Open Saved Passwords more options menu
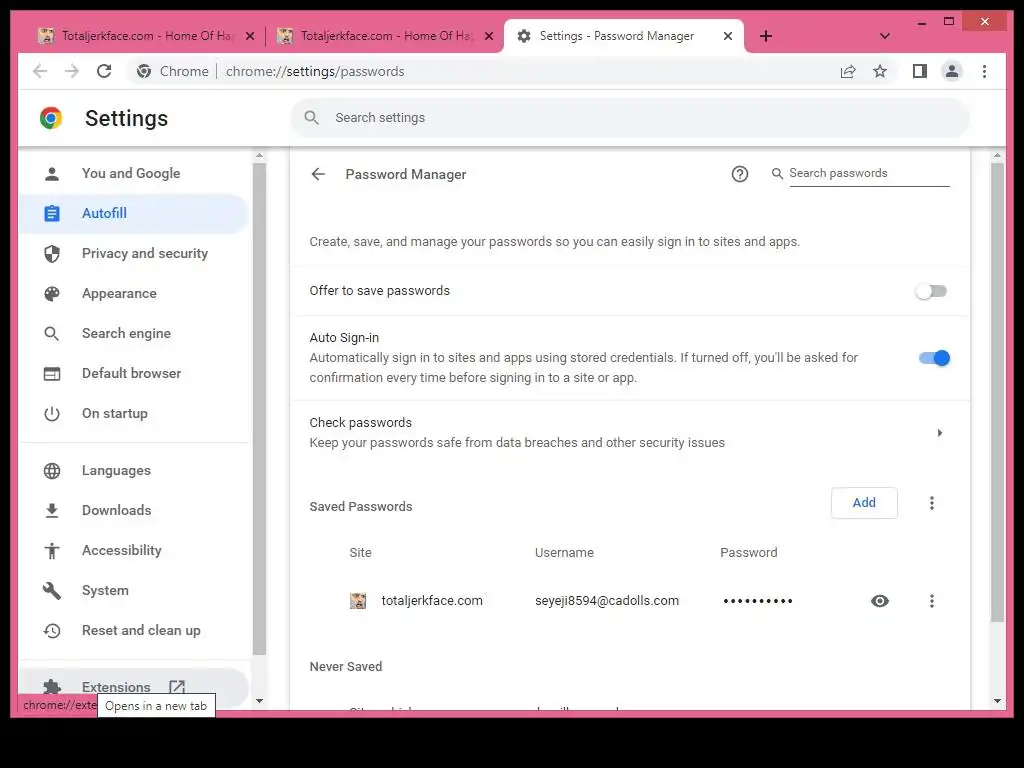Screen dimensions: 1024x768 (x=932, y=503)
